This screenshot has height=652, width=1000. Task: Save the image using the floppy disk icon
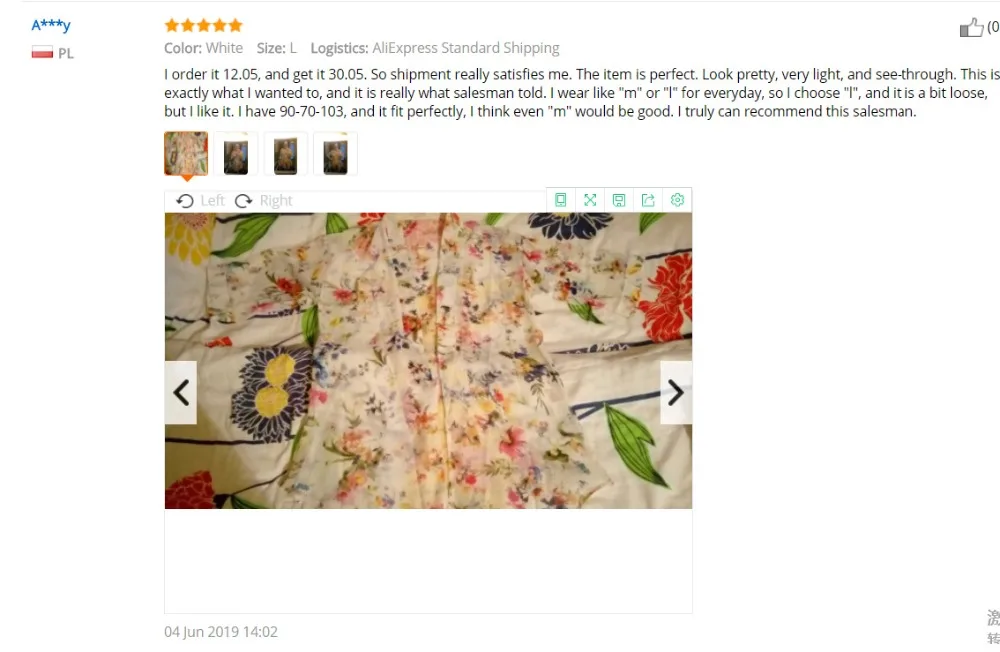(x=619, y=200)
